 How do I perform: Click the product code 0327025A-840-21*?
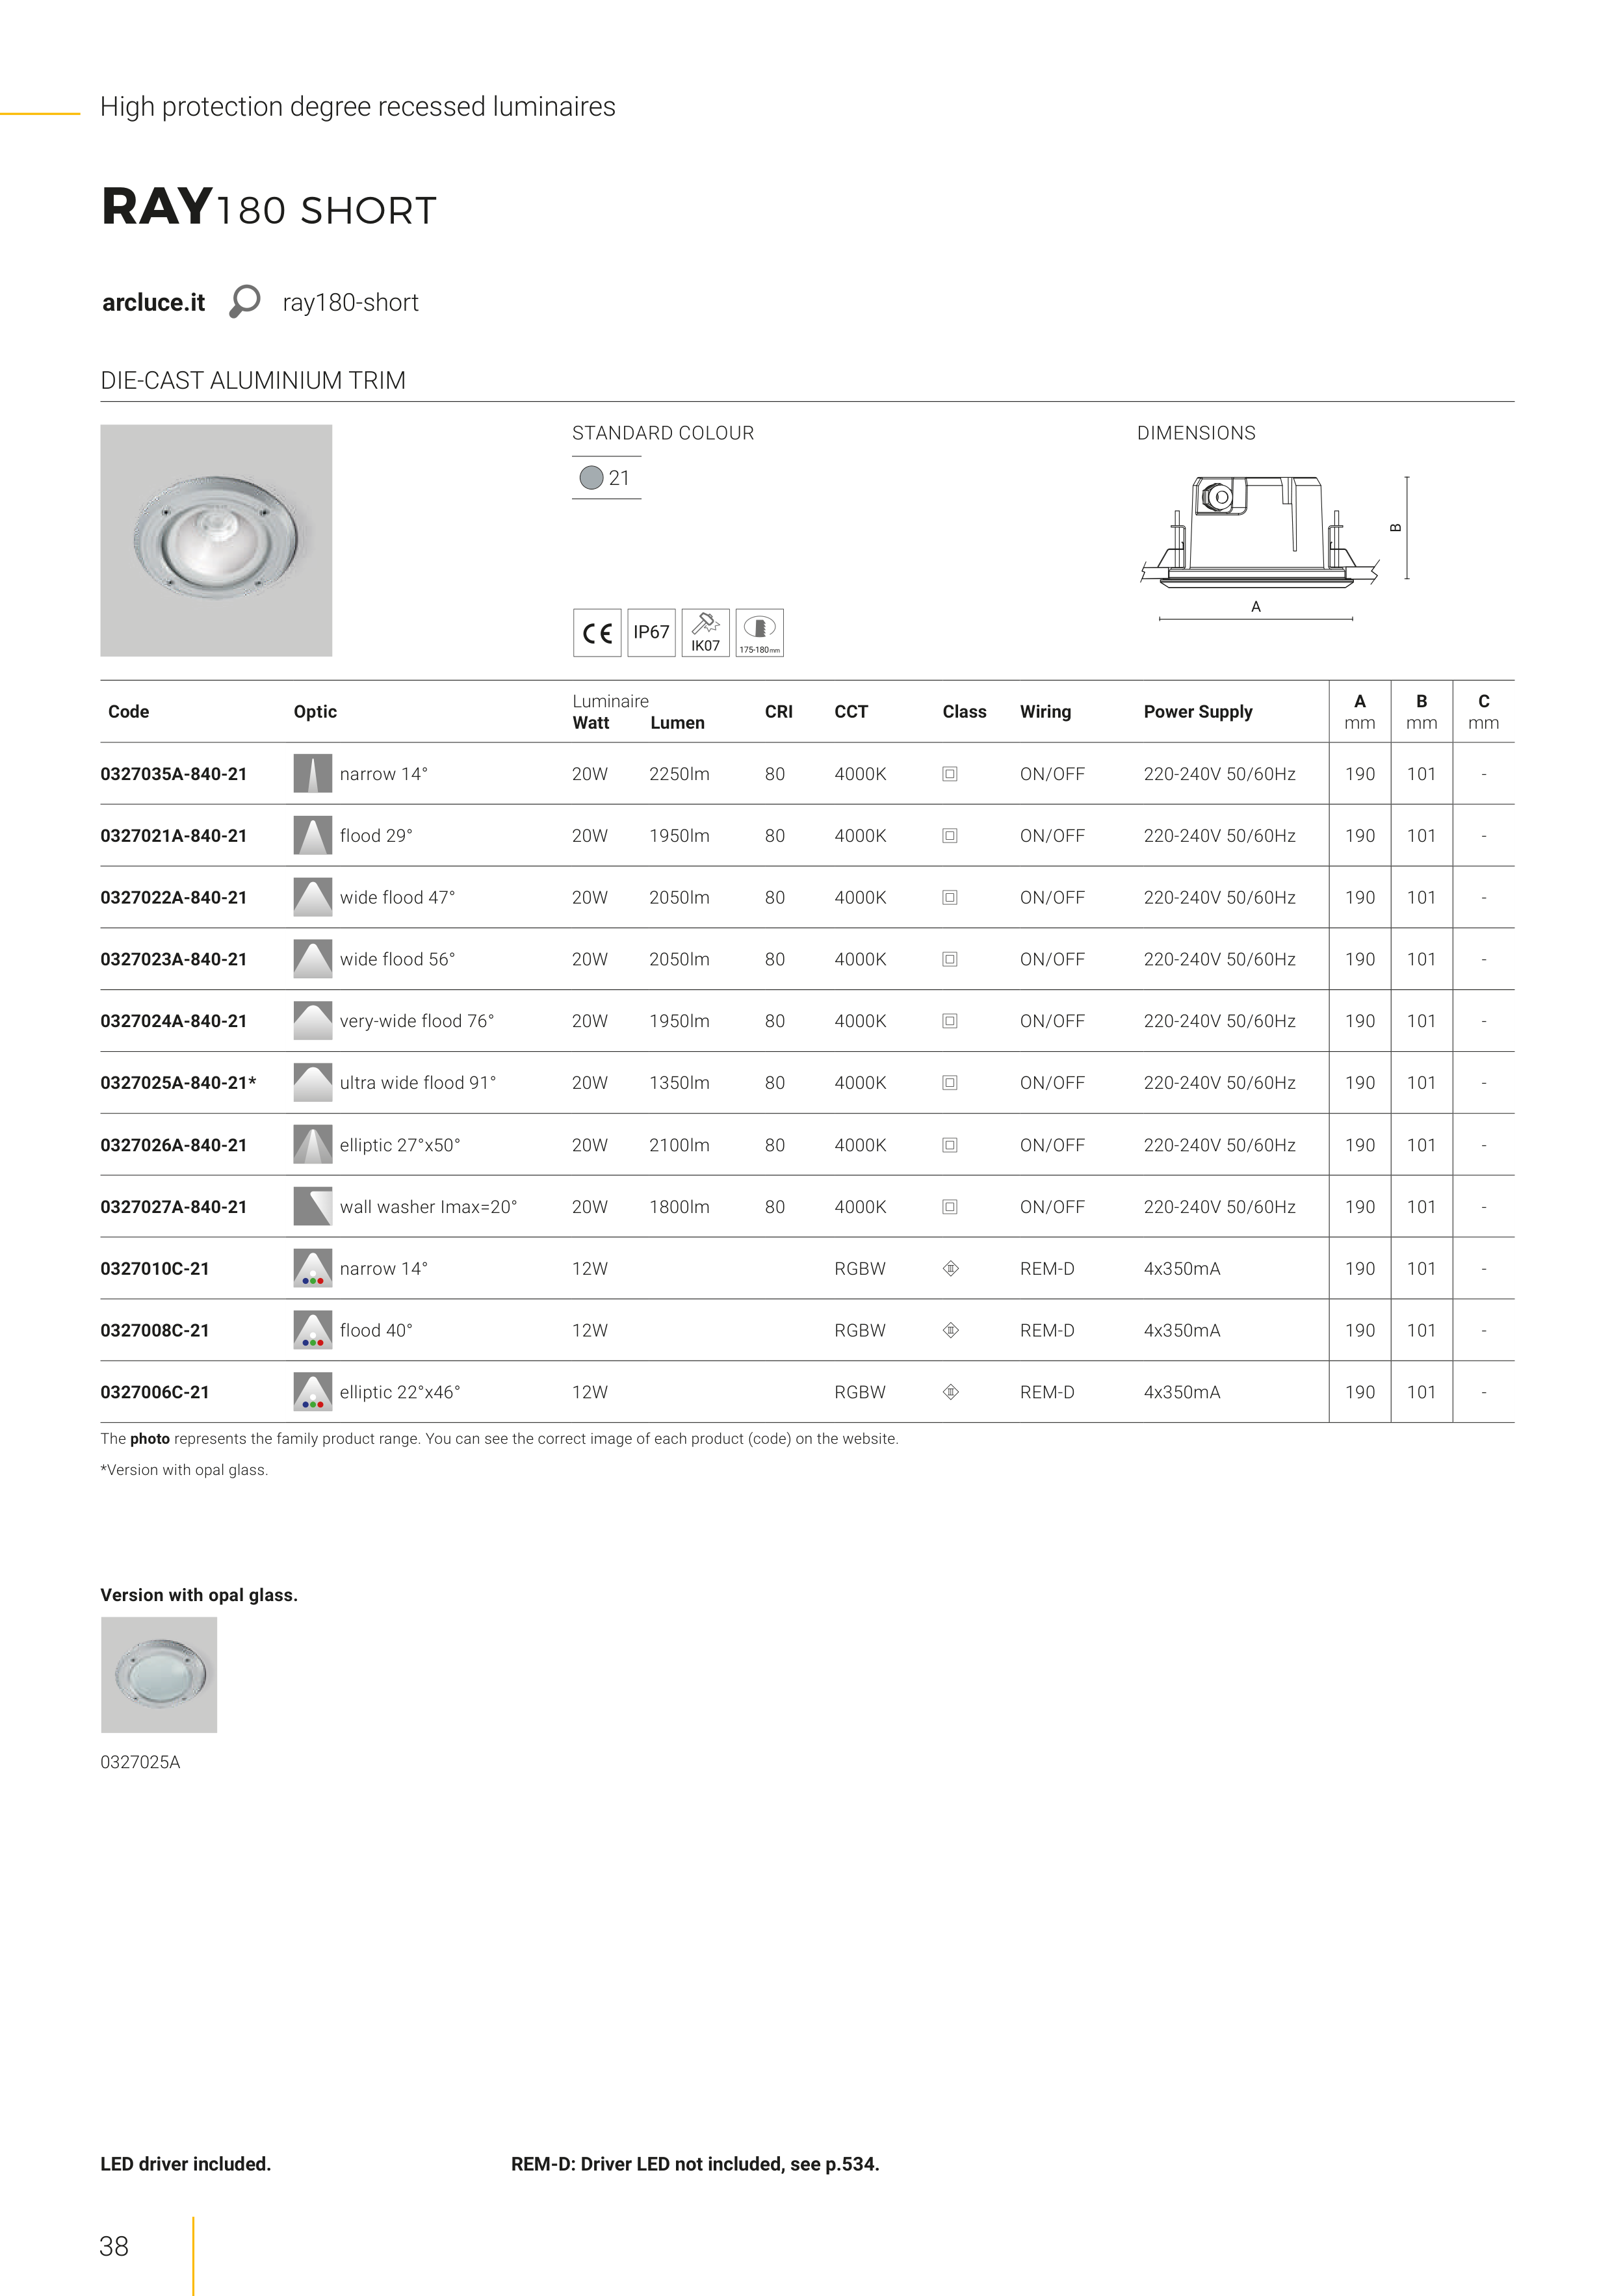pos(178,1083)
